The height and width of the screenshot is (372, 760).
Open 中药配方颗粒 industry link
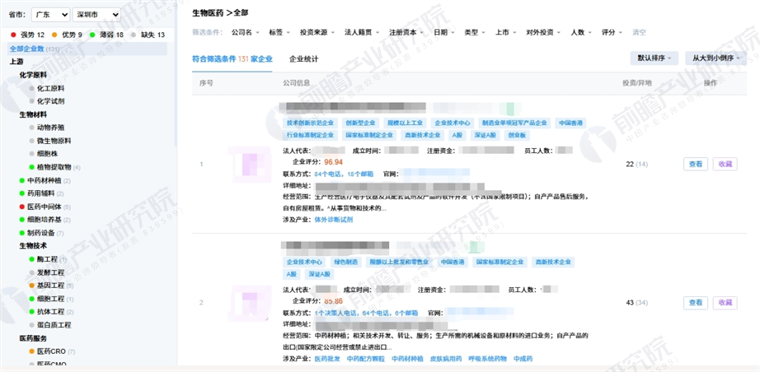point(365,359)
